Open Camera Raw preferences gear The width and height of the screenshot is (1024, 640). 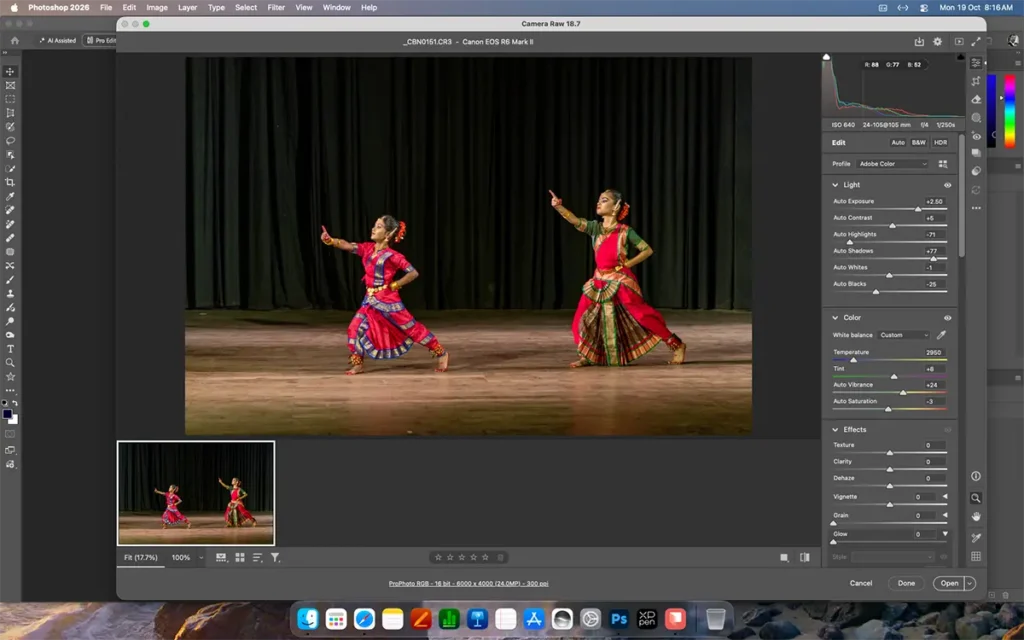937,41
